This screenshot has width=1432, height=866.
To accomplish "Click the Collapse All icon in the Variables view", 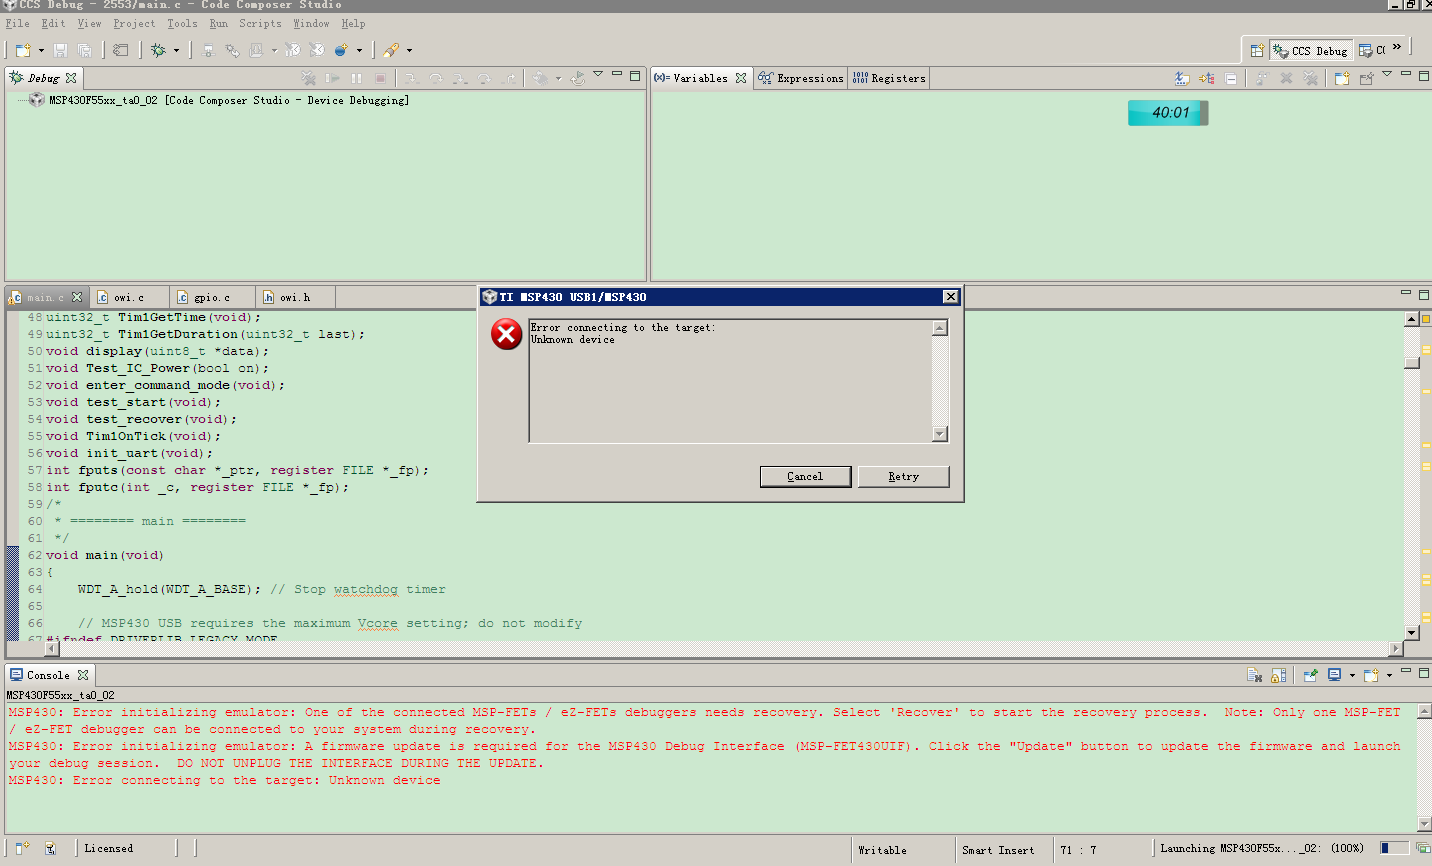I will (x=1231, y=78).
